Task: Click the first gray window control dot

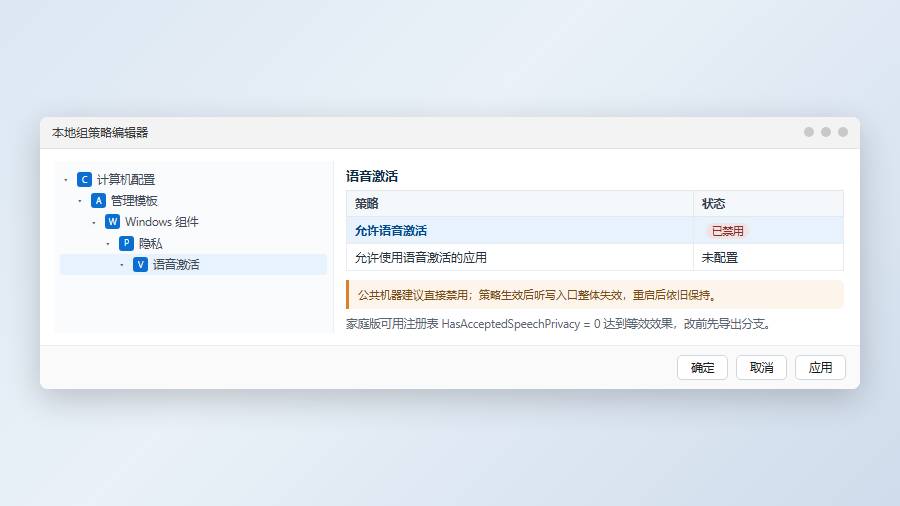Action: 809,132
